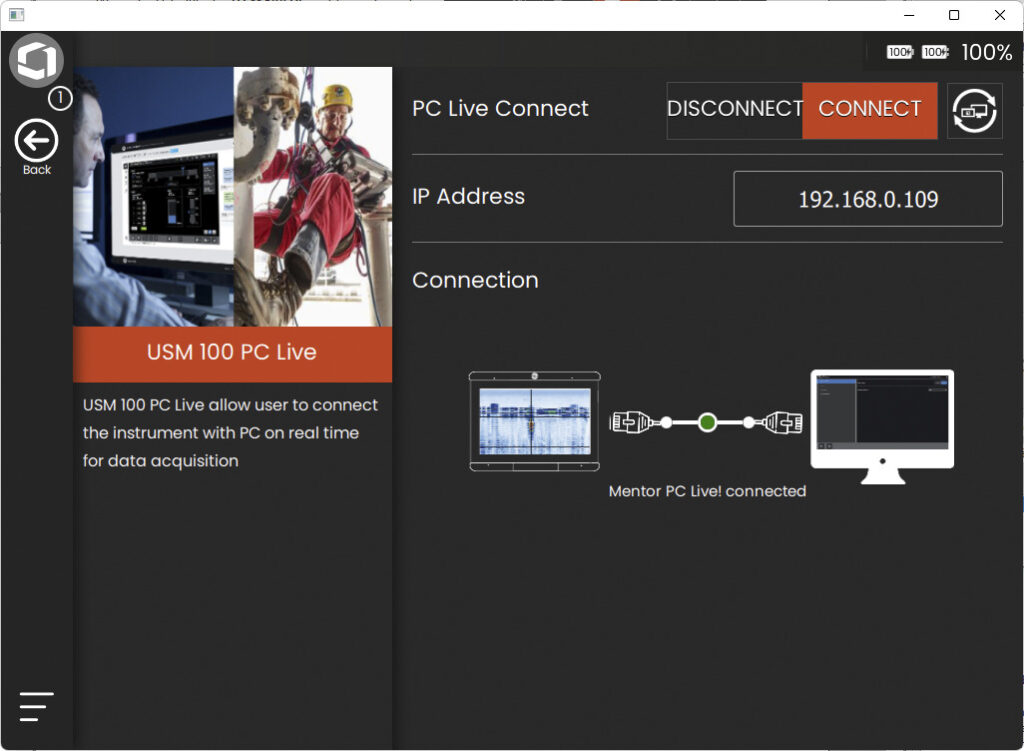
Task: Click the circled number 1 badge
Action: [x=60, y=99]
